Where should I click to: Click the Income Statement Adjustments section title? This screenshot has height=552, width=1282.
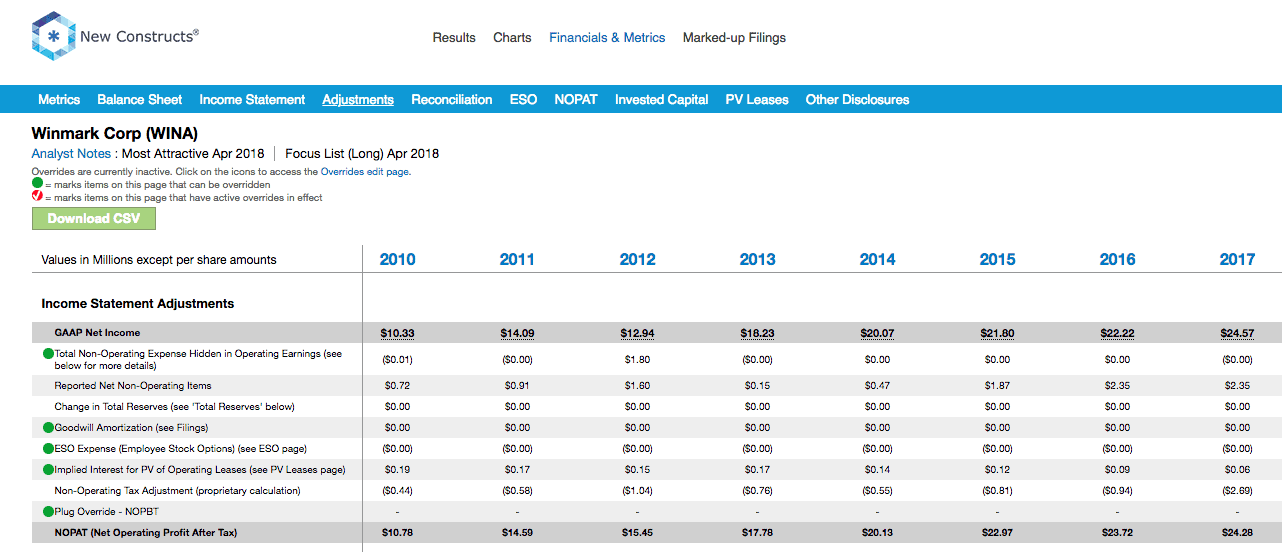pos(138,303)
